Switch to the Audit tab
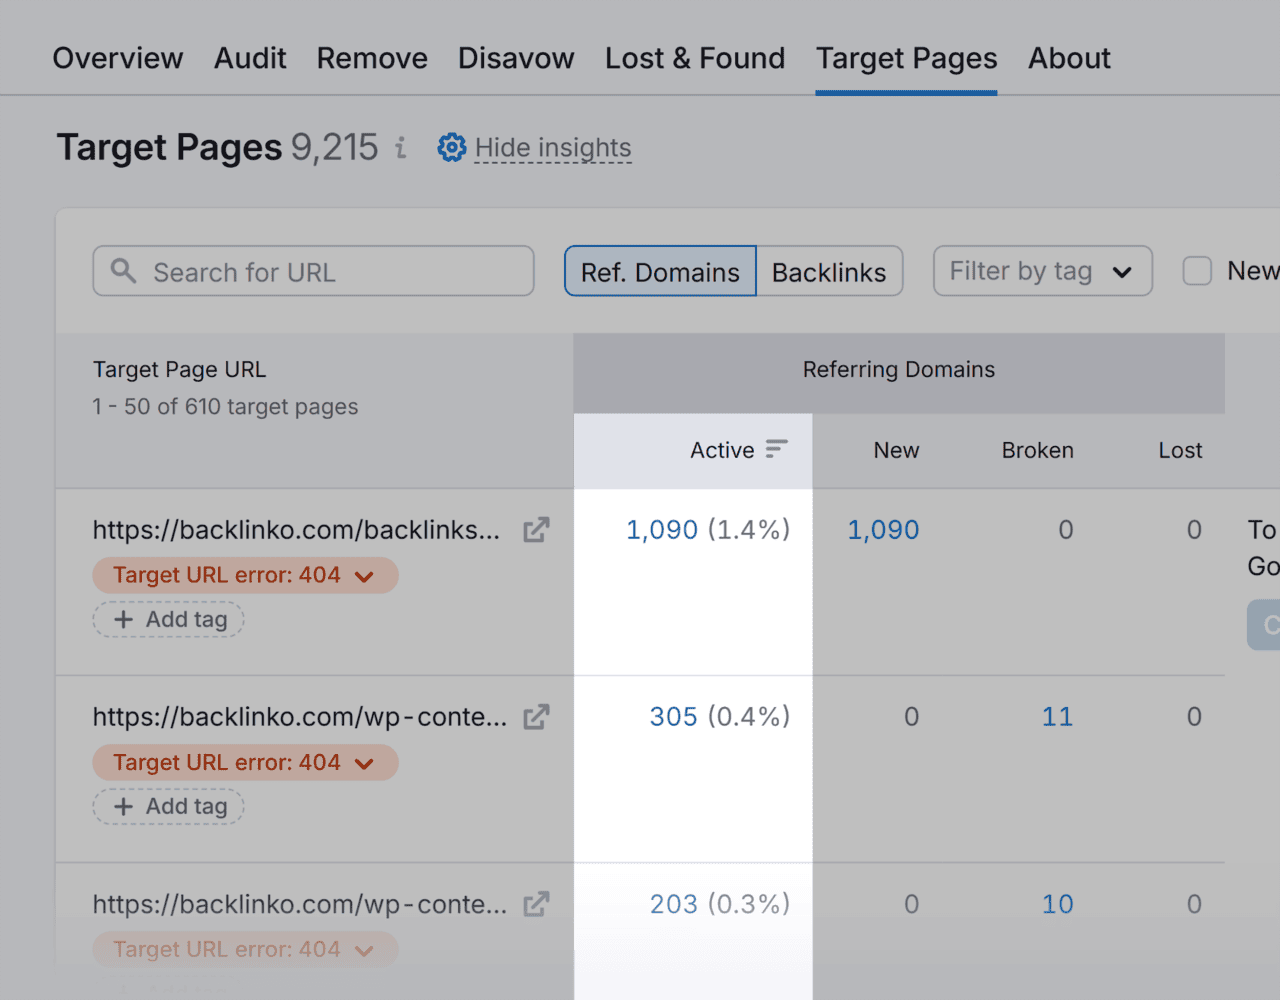 pyautogui.click(x=249, y=58)
